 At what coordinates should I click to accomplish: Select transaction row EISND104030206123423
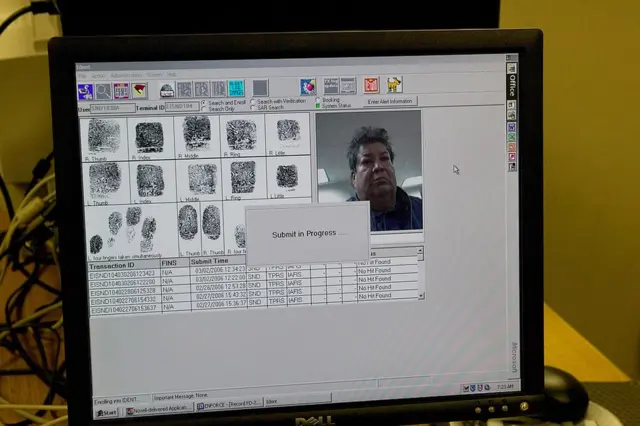[x=122, y=273]
